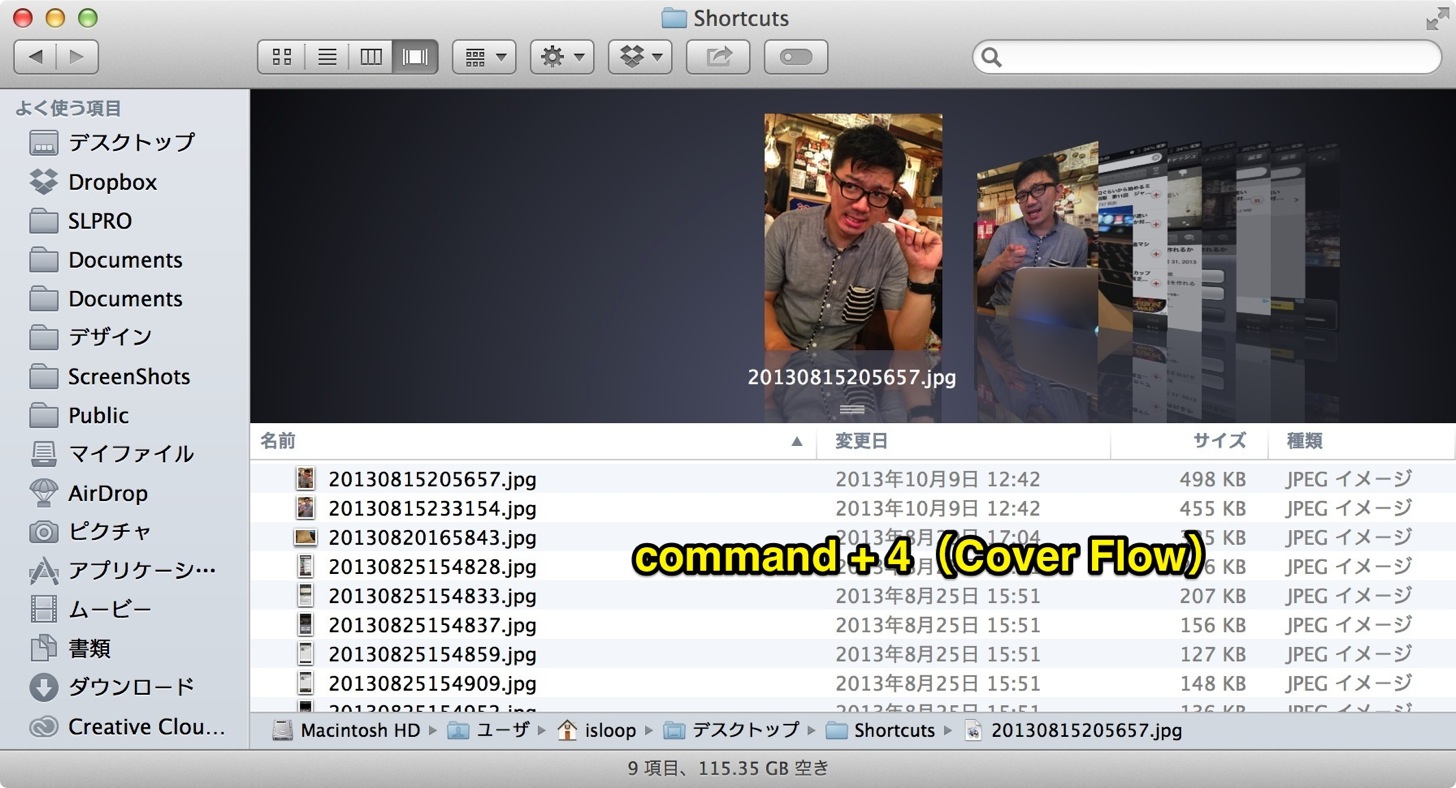Click the ダウンロード arrow icon

(x=44, y=688)
